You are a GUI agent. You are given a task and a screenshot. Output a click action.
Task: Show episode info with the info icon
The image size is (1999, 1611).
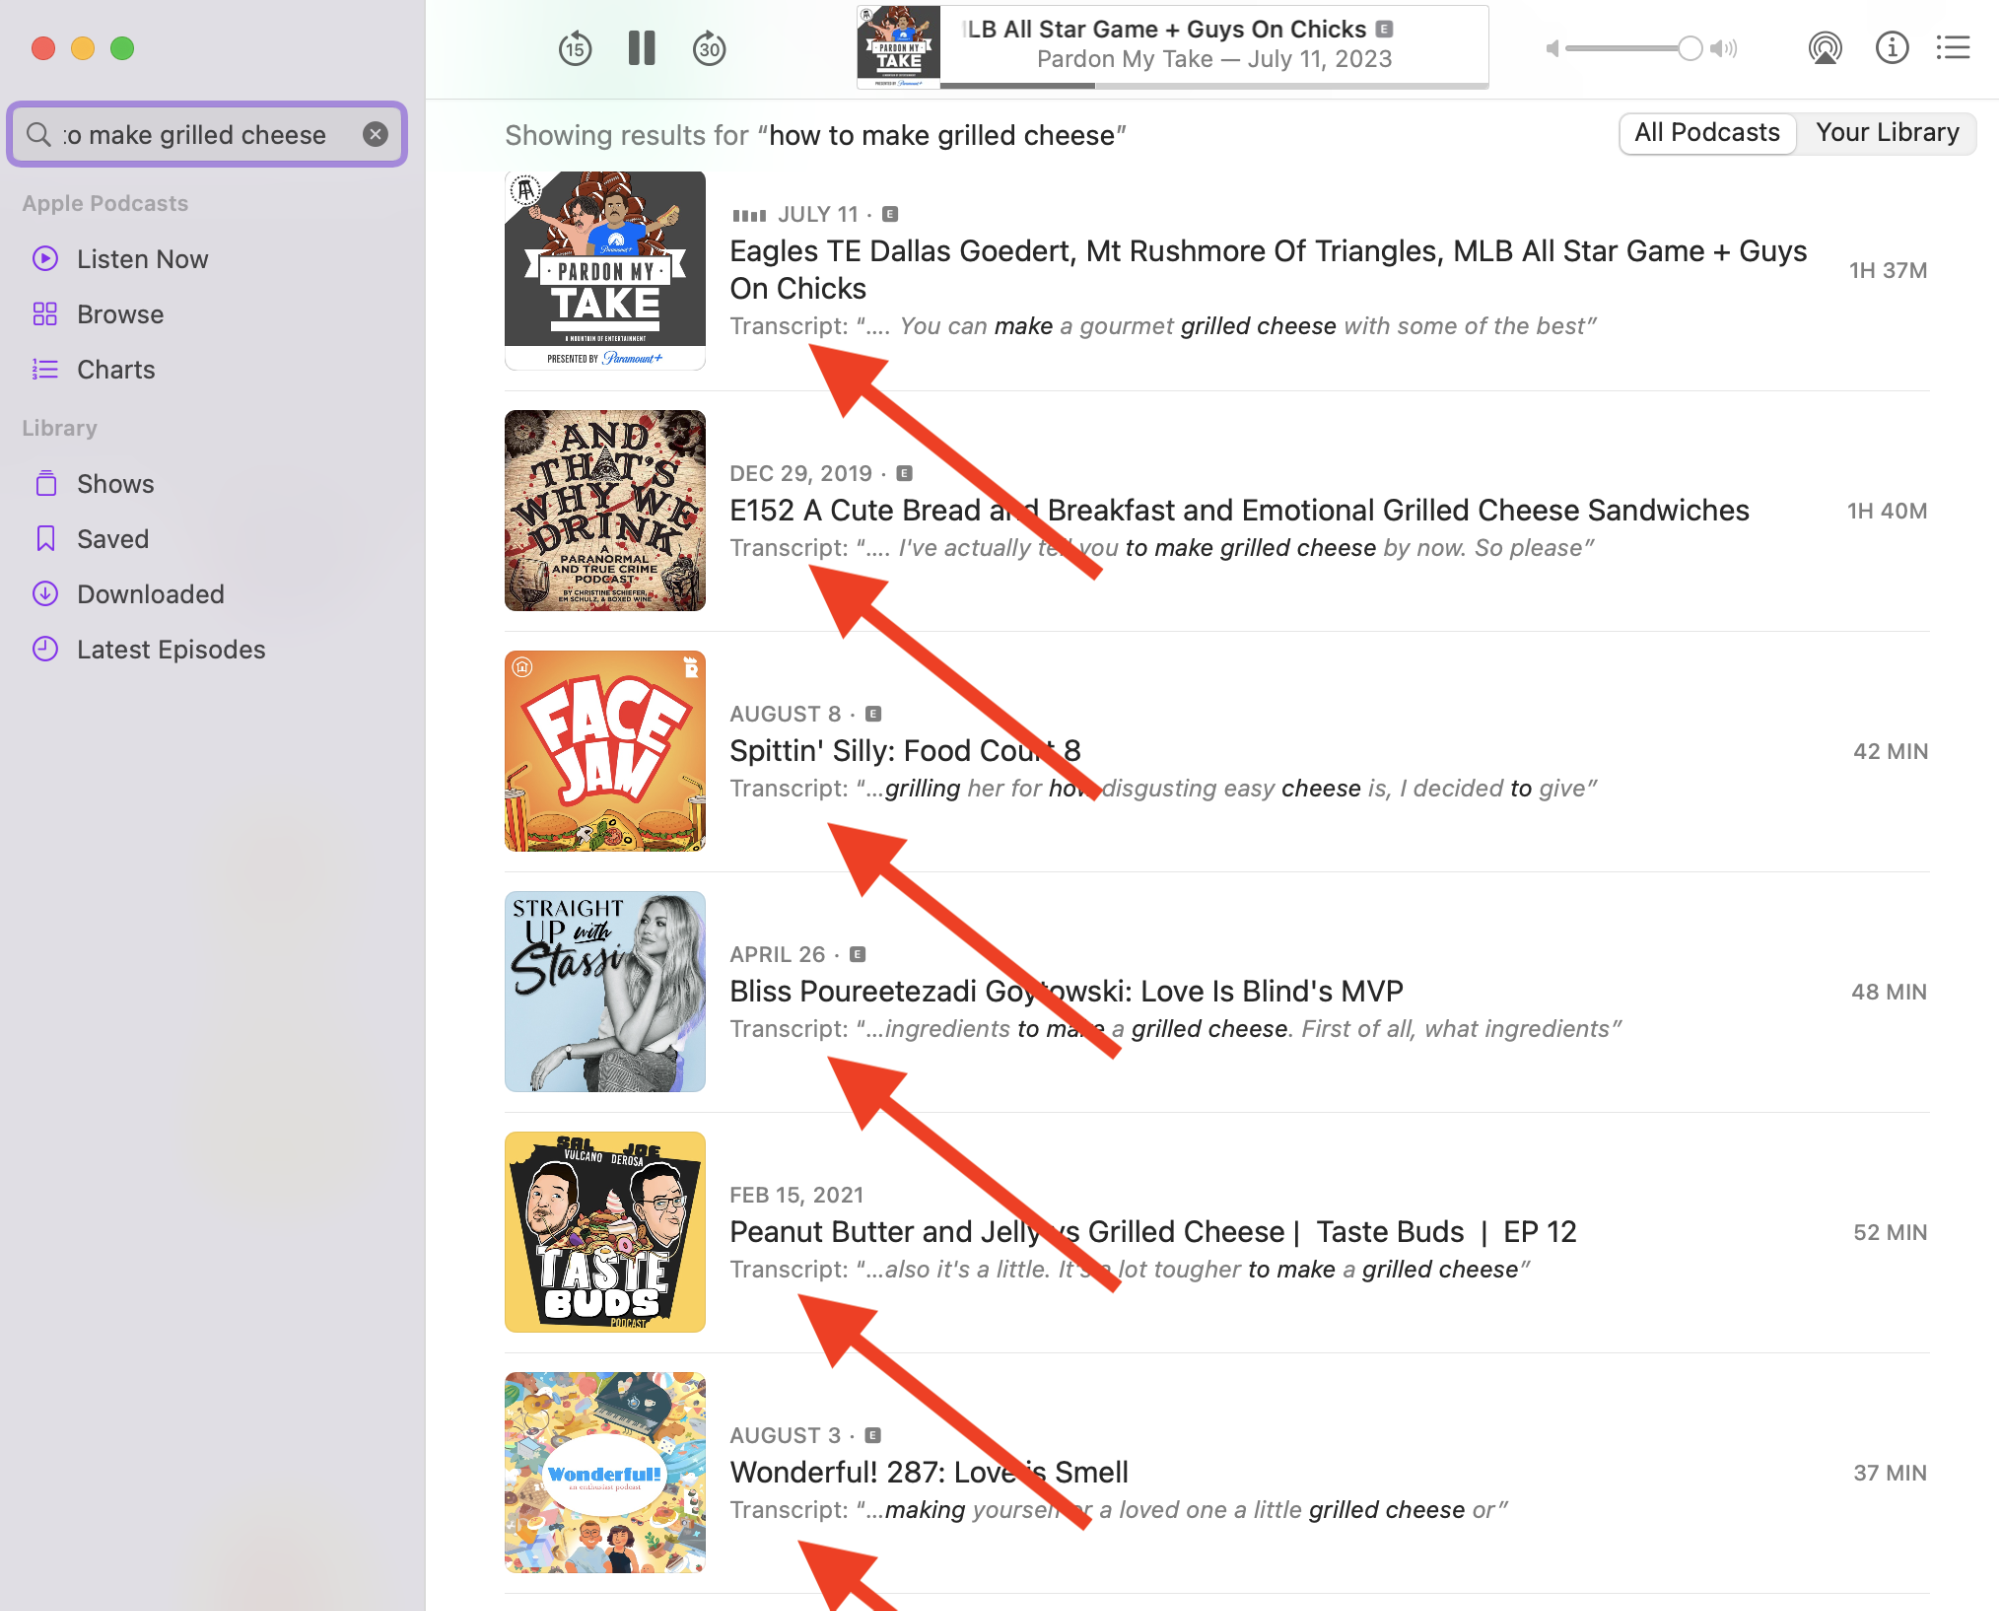click(x=1892, y=48)
